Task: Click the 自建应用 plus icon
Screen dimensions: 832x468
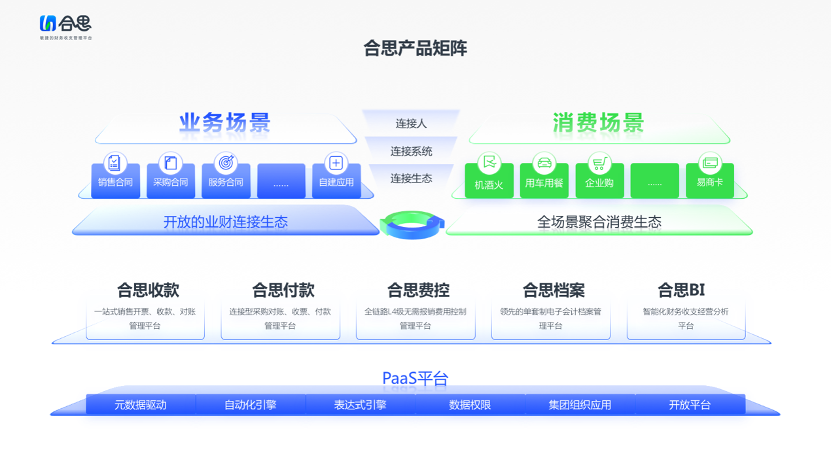Action: pyautogui.click(x=336, y=162)
